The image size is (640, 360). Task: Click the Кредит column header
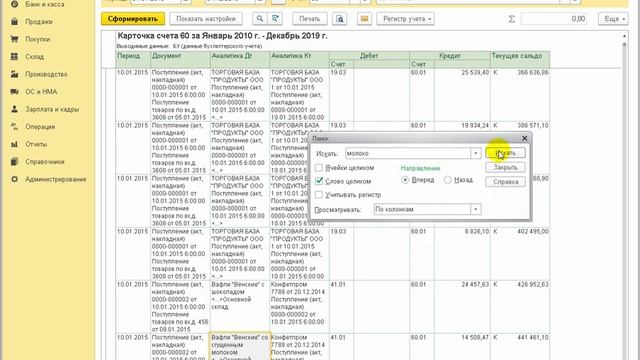tap(450, 56)
